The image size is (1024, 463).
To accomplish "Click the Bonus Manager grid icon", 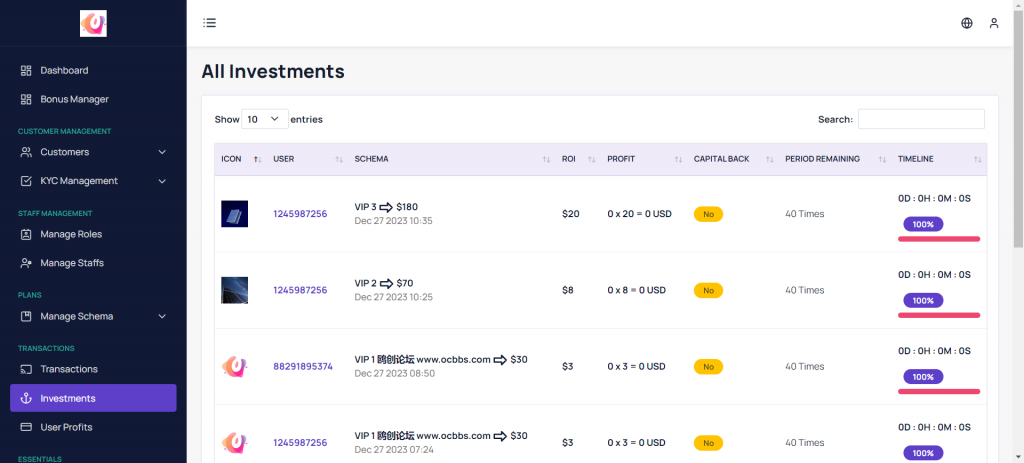I will pos(26,99).
